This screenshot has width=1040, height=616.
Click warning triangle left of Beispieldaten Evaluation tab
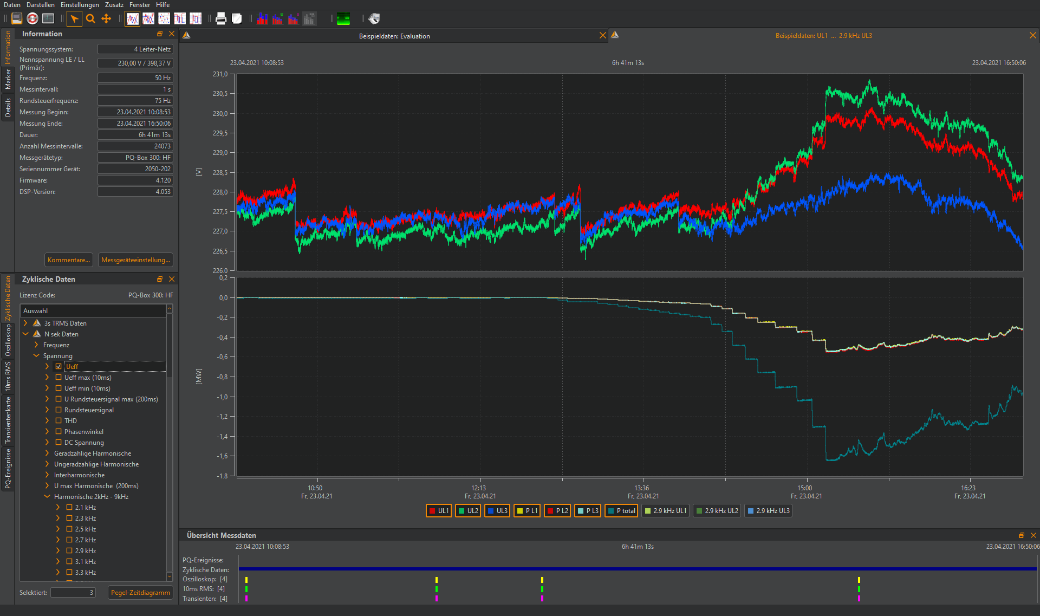click(186, 36)
